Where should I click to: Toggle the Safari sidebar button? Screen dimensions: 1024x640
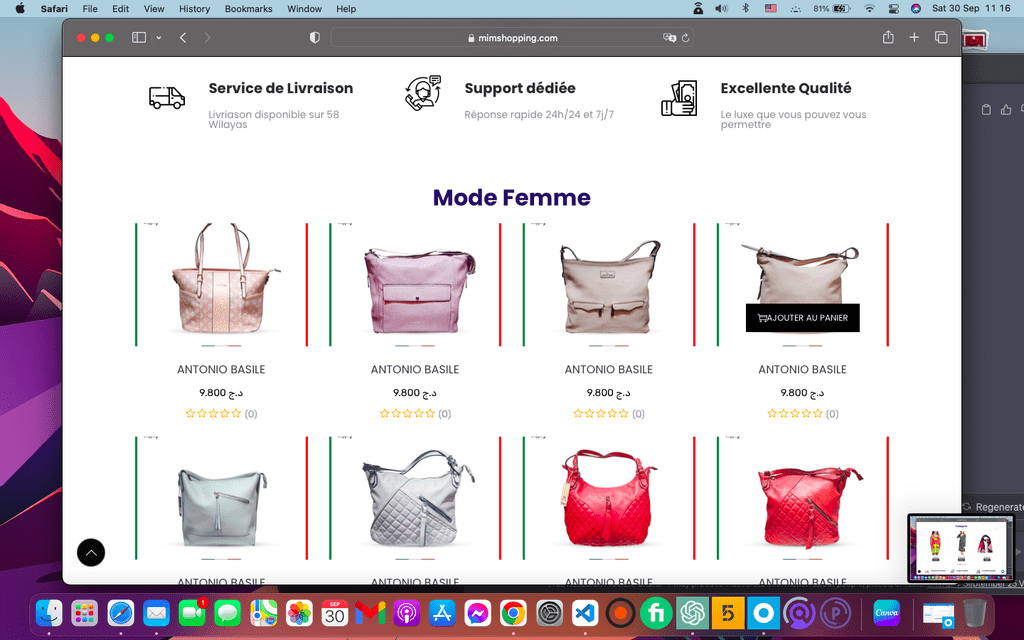click(138, 38)
